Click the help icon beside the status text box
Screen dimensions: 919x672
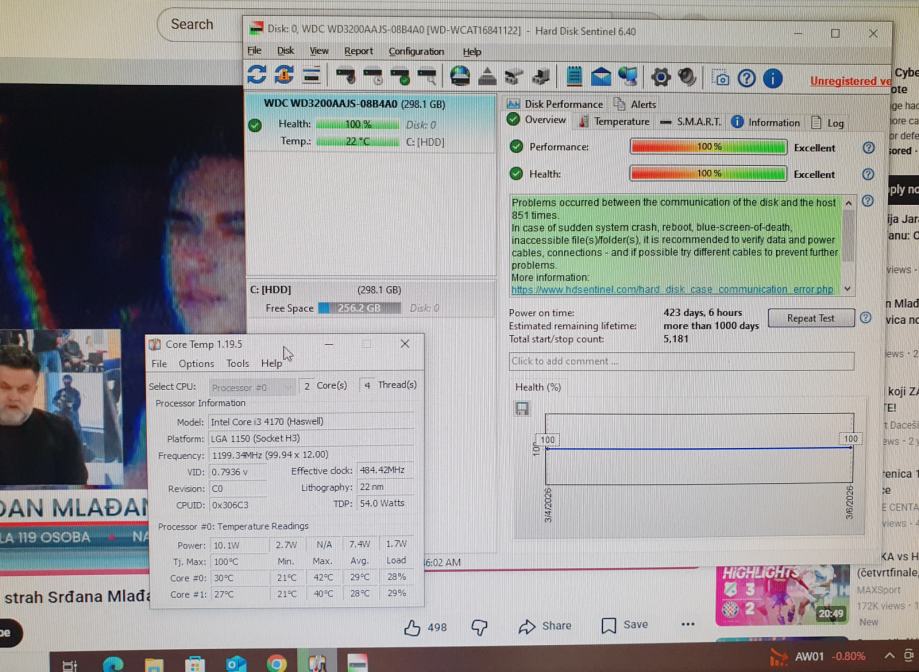click(x=868, y=201)
